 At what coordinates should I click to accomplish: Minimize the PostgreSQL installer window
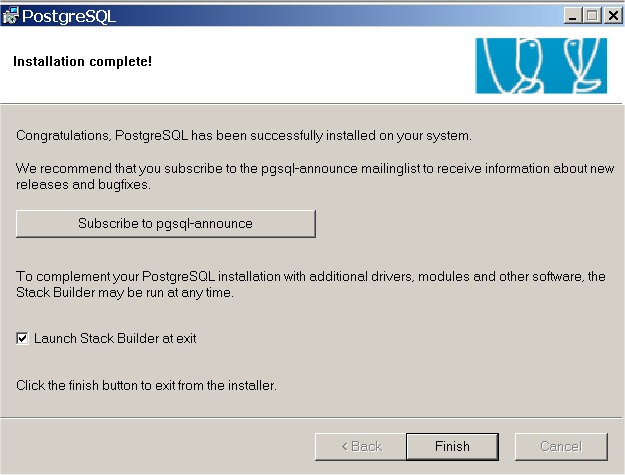point(573,16)
